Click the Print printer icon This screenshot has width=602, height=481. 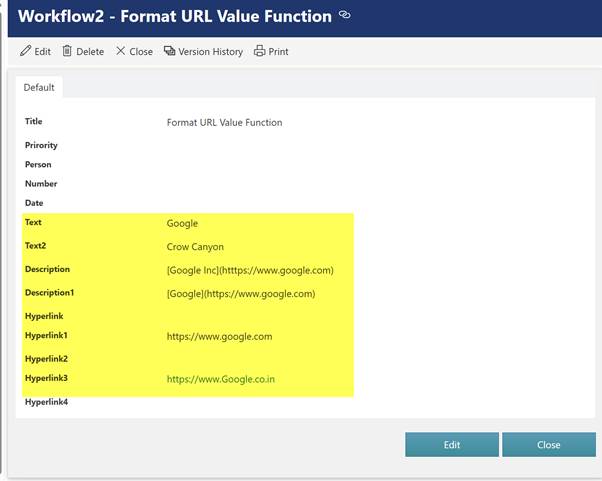[x=260, y=51]
